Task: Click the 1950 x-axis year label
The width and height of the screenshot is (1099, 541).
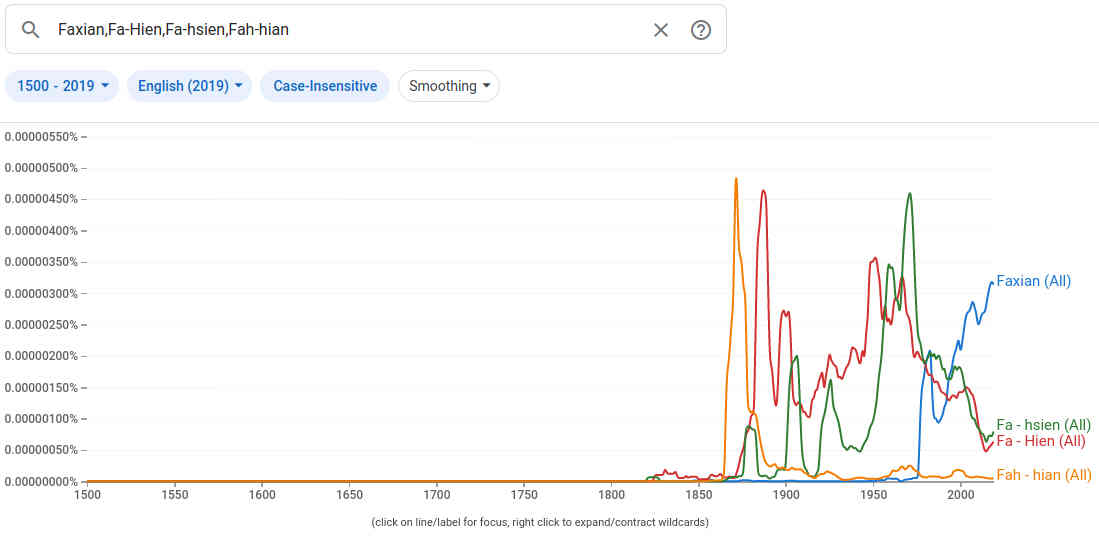Action: tap(873, 494)
